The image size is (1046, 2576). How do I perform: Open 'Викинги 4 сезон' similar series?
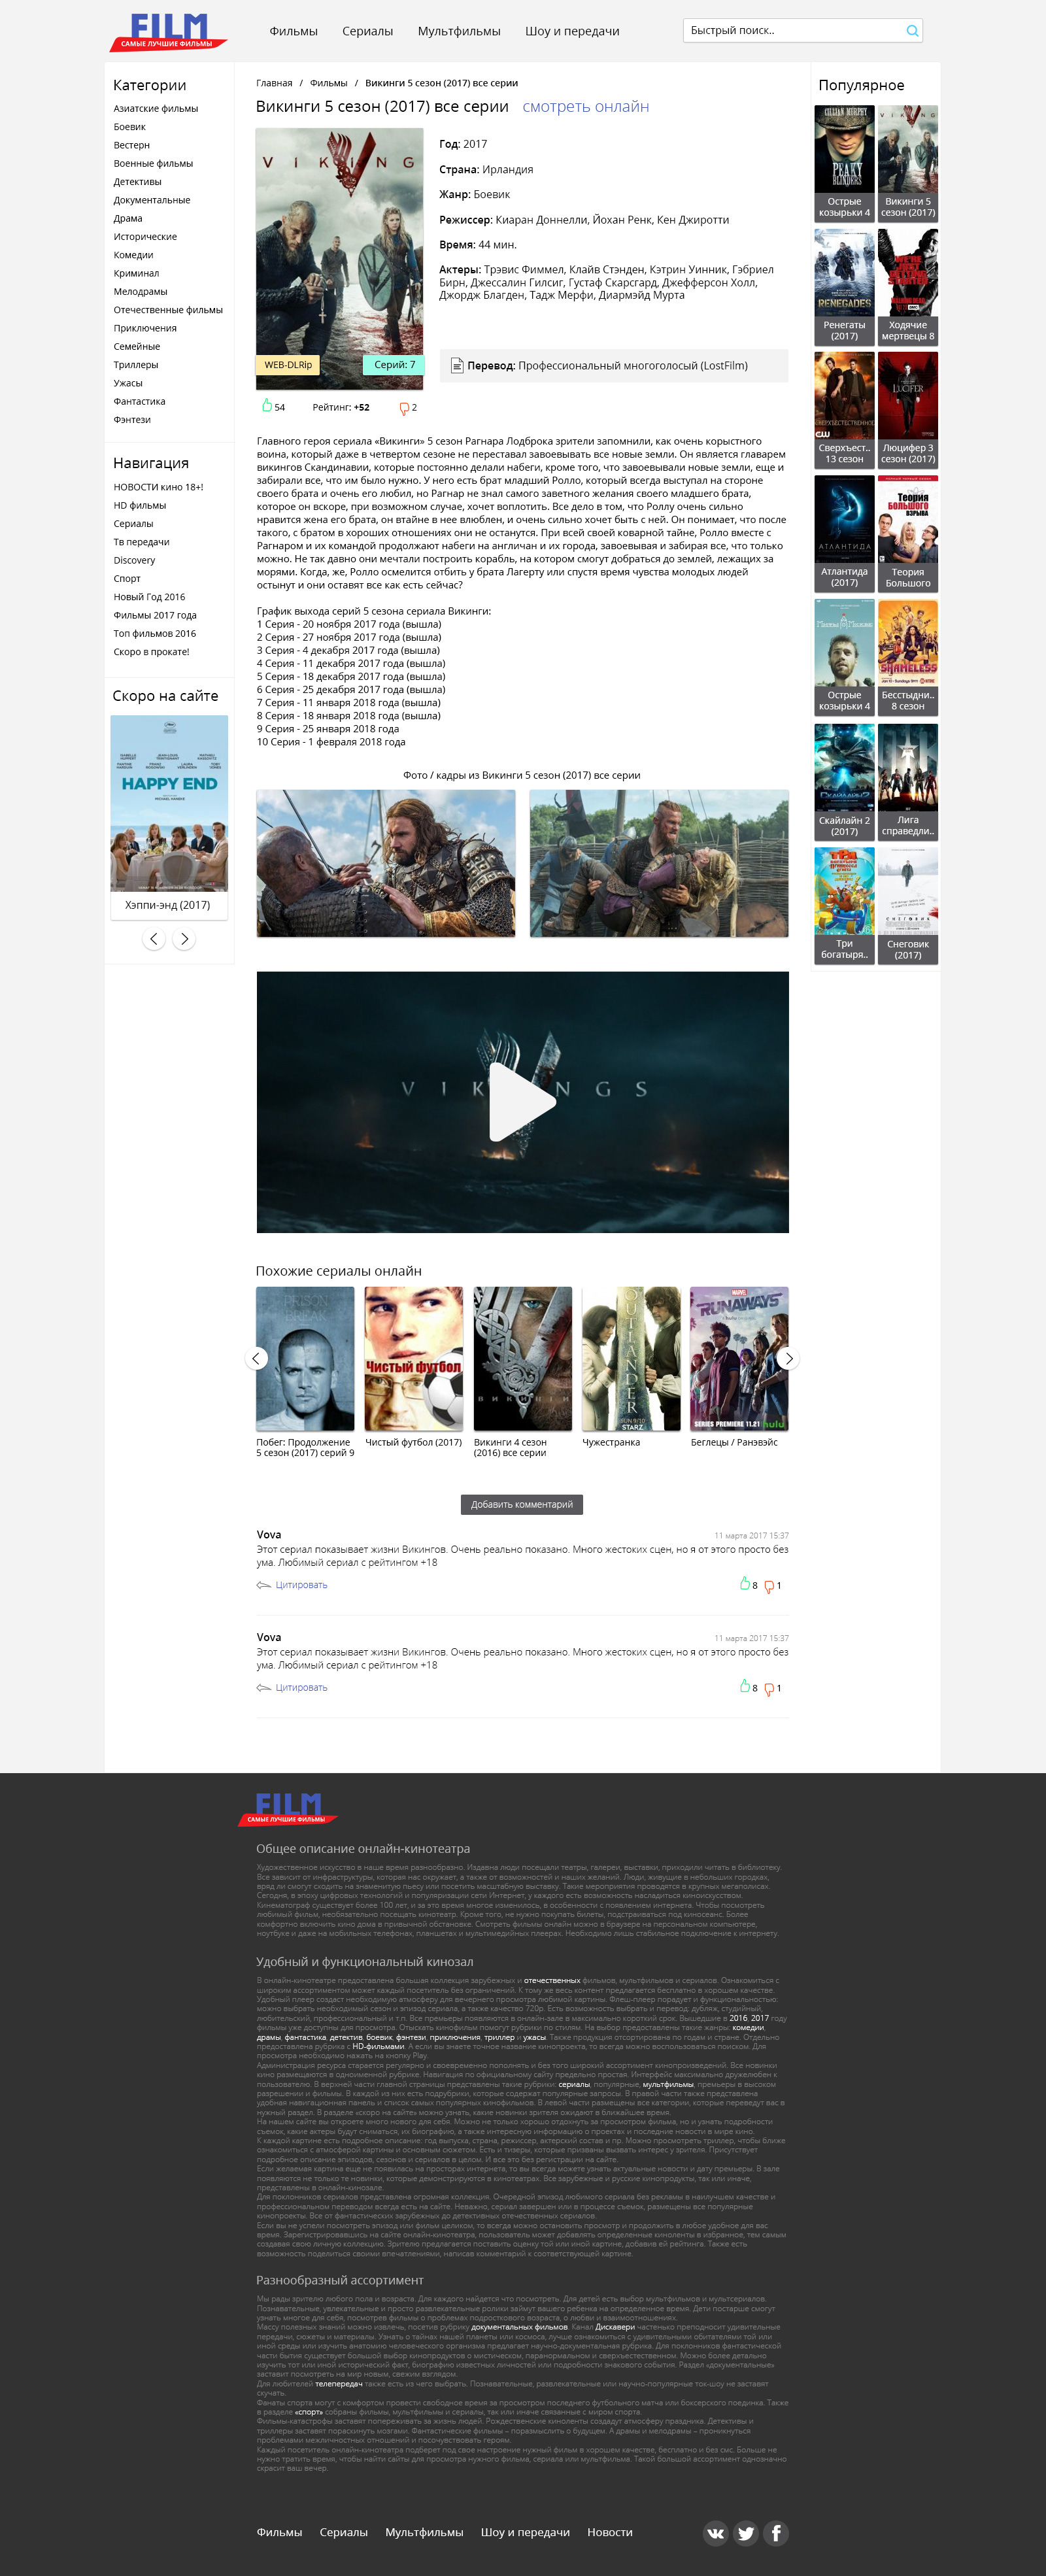tap(523, 1359)
